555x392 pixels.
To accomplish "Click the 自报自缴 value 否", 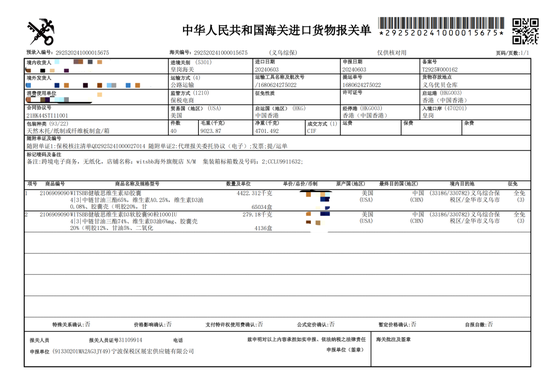I will point(490,324).
